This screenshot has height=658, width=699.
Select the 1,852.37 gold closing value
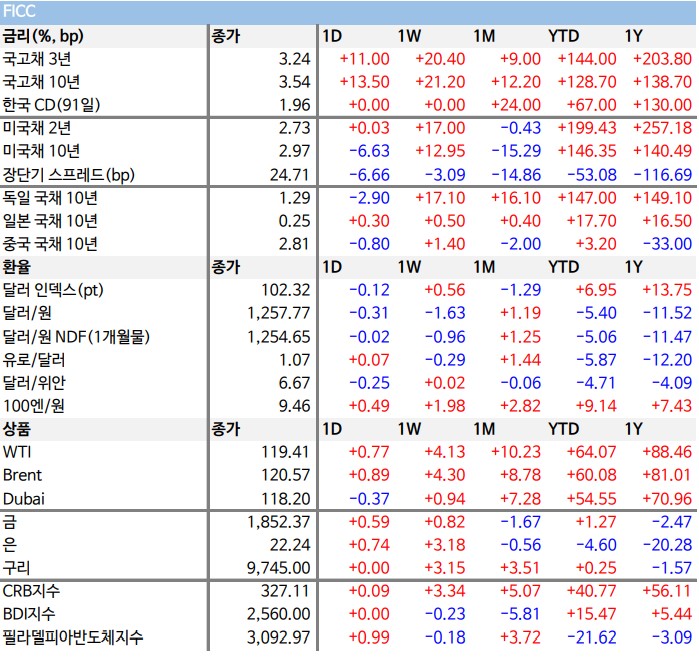click(279, 522)
